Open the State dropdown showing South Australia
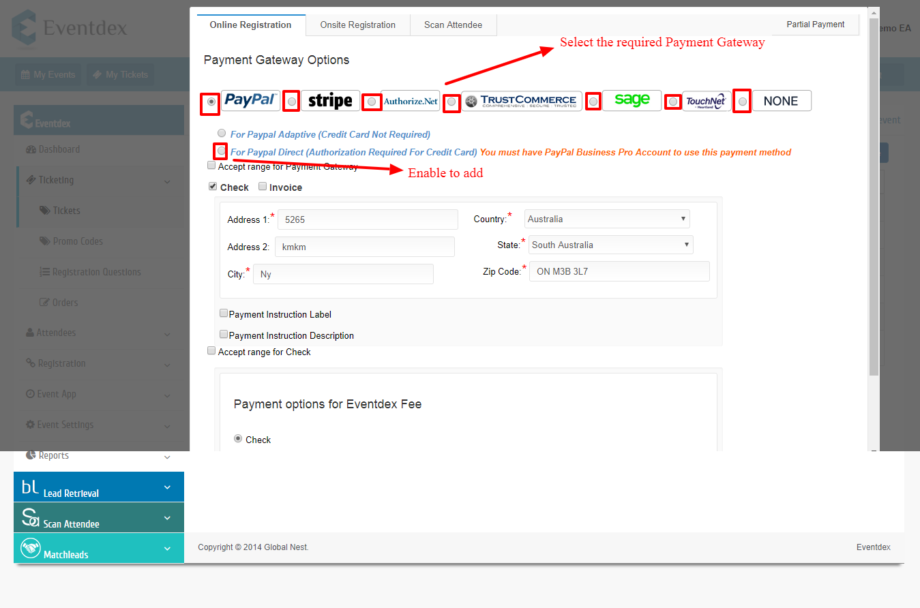The image size is (920, 608). [x=610, y=245]
